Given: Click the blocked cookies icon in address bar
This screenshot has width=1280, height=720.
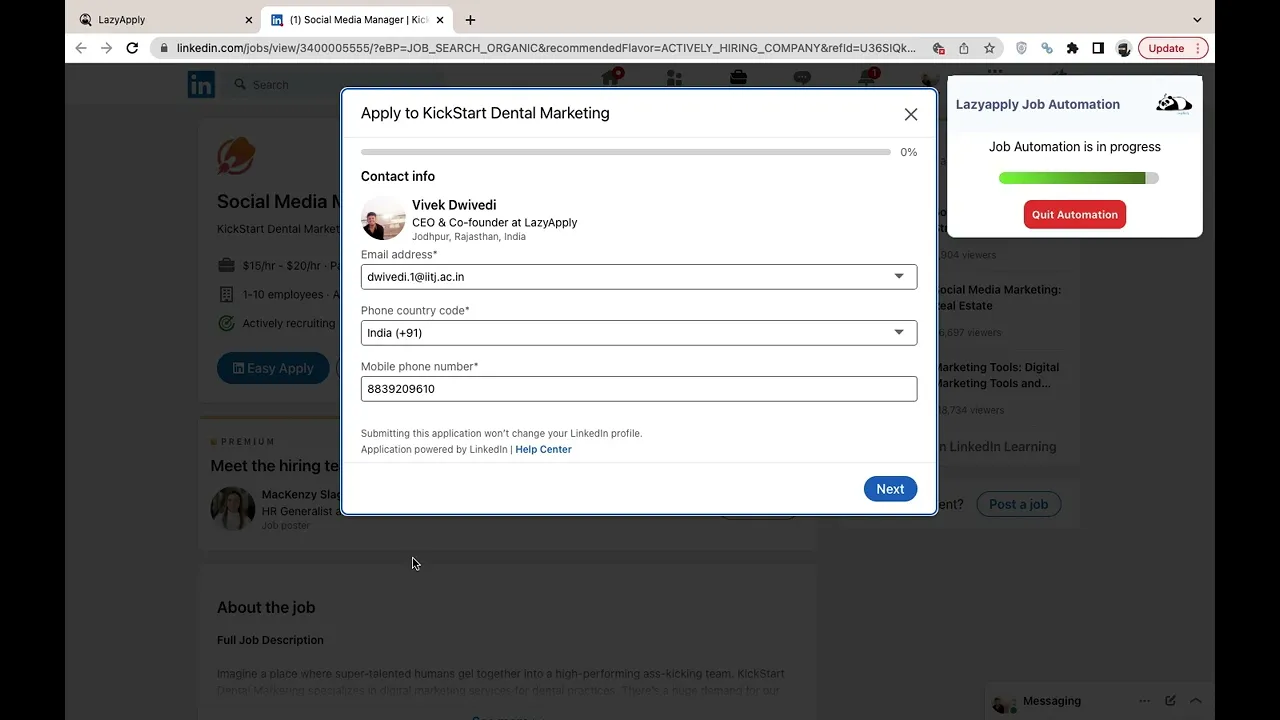Looking at the screenshot, I should (x=938, y=48).
